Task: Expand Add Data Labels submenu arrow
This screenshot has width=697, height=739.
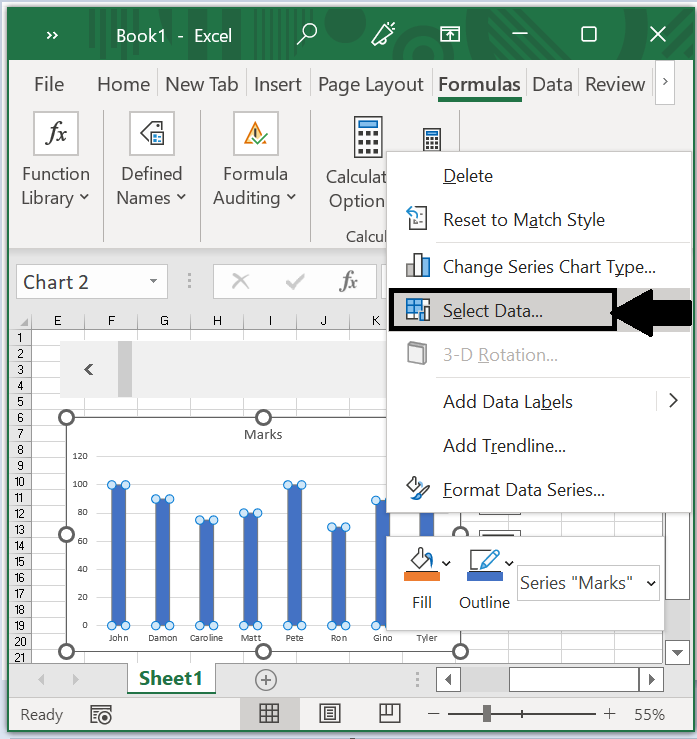Action: click(x=673, y=401)
